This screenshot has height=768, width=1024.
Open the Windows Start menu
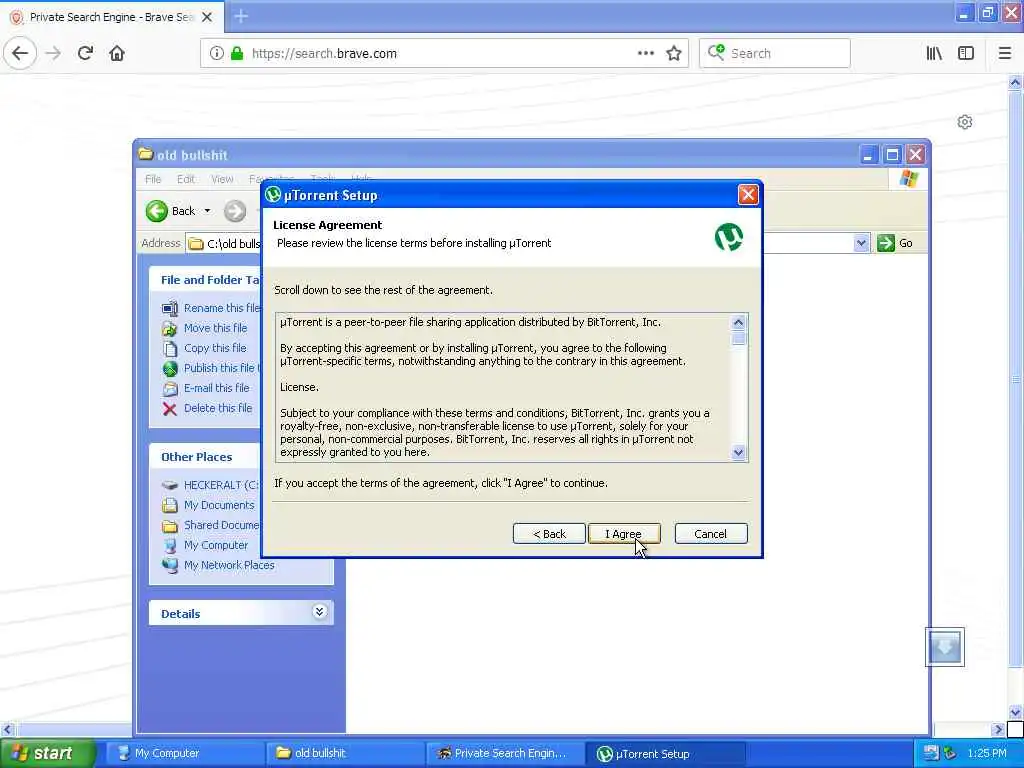click(48, 753)
